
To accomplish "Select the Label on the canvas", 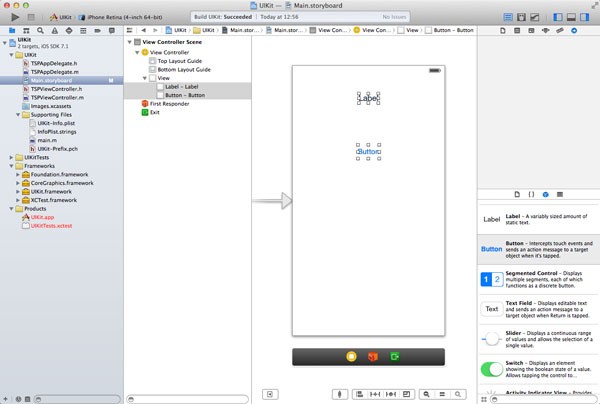I will (368, 98).
